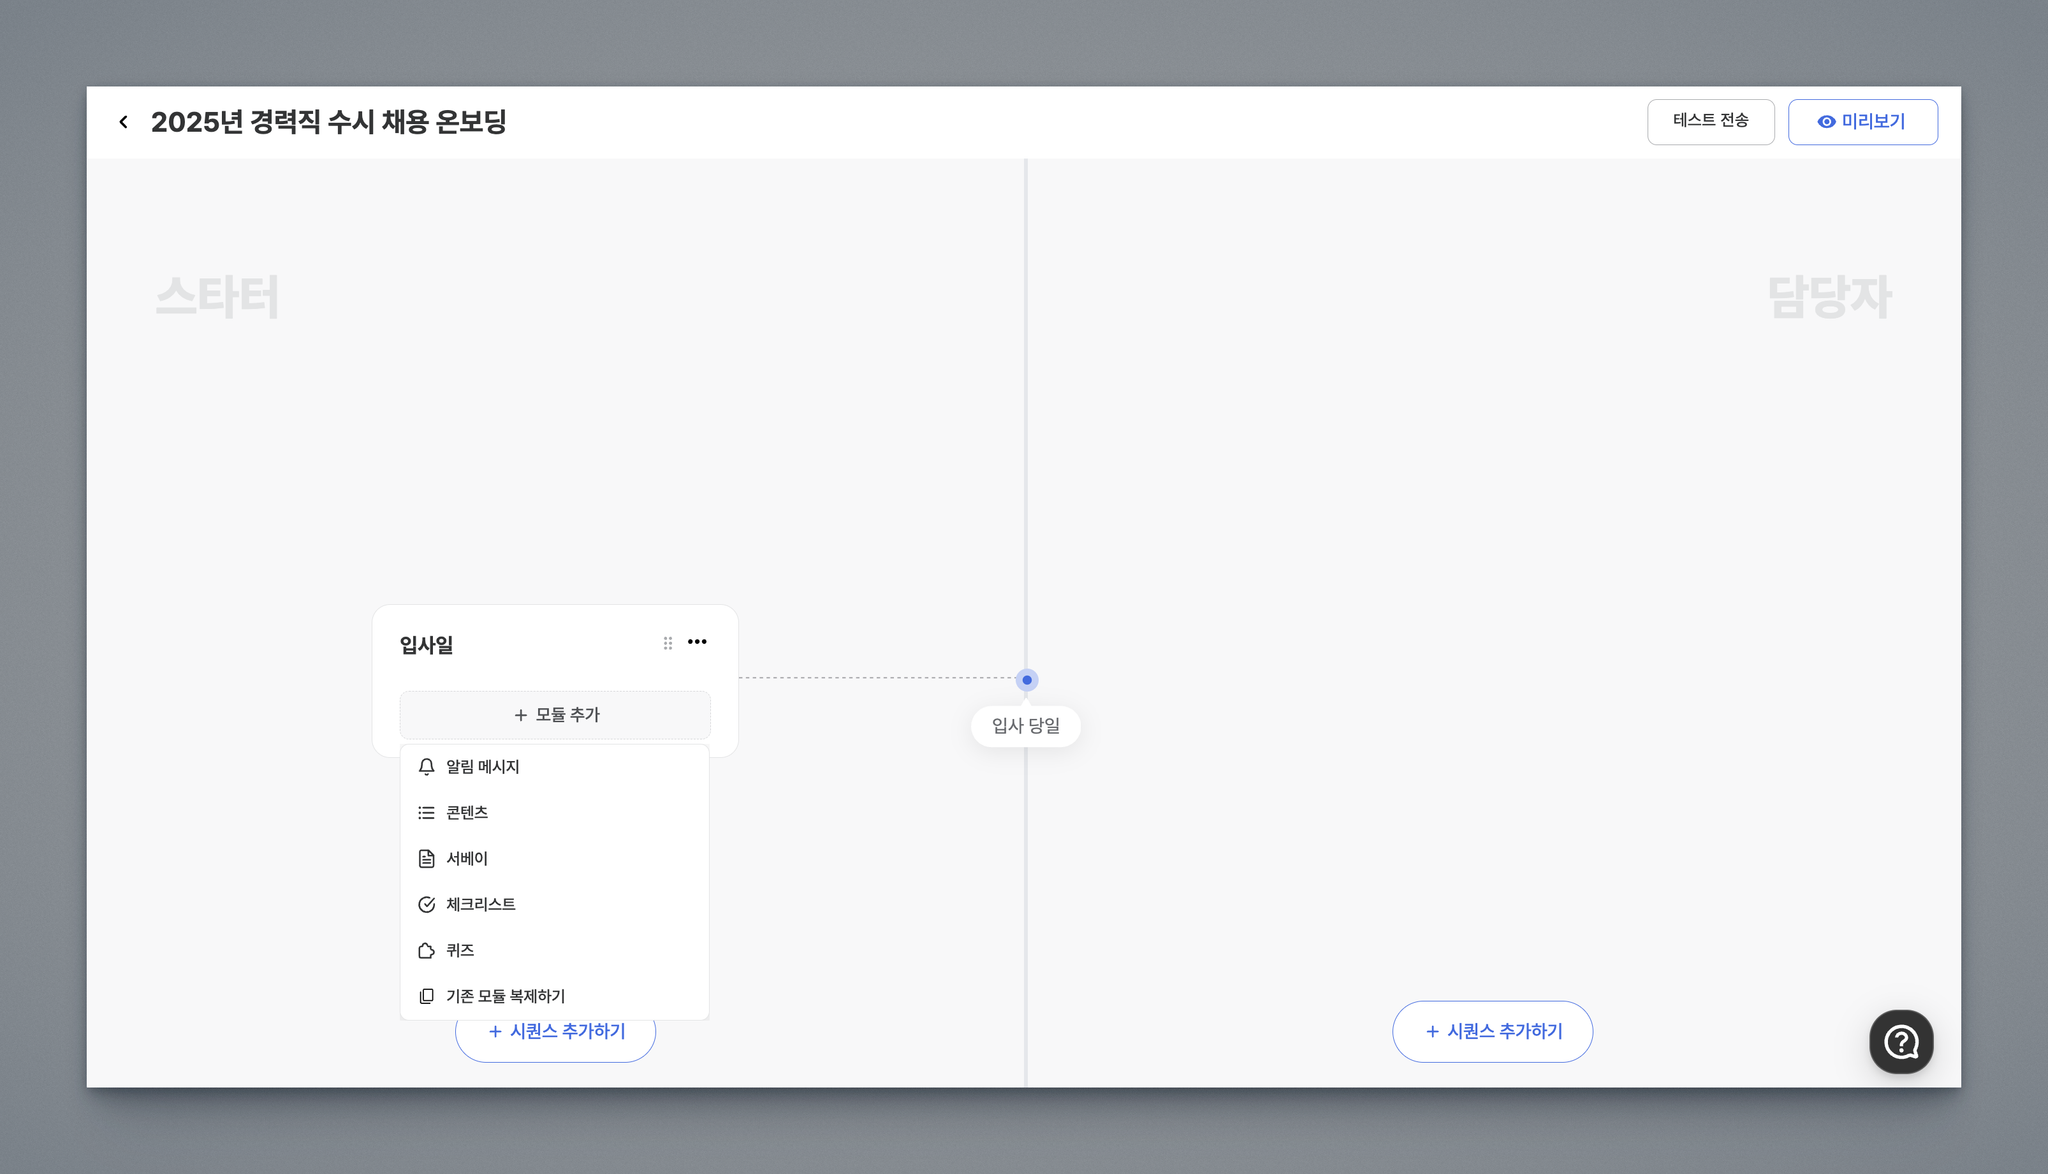Click the check-circle icon for 체크리스트
The width and height of the screenshot is (2048, 1174).
(x=426, y=905)
